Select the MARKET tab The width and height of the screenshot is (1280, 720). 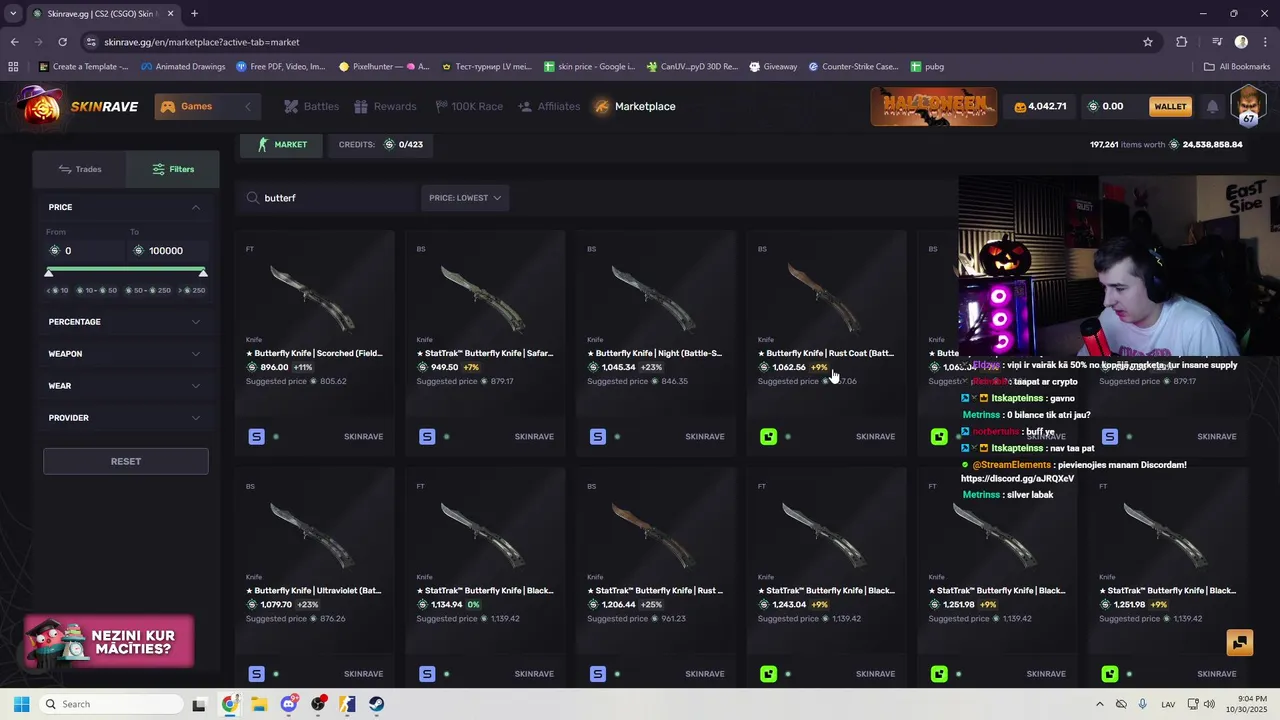coord(283,144)
